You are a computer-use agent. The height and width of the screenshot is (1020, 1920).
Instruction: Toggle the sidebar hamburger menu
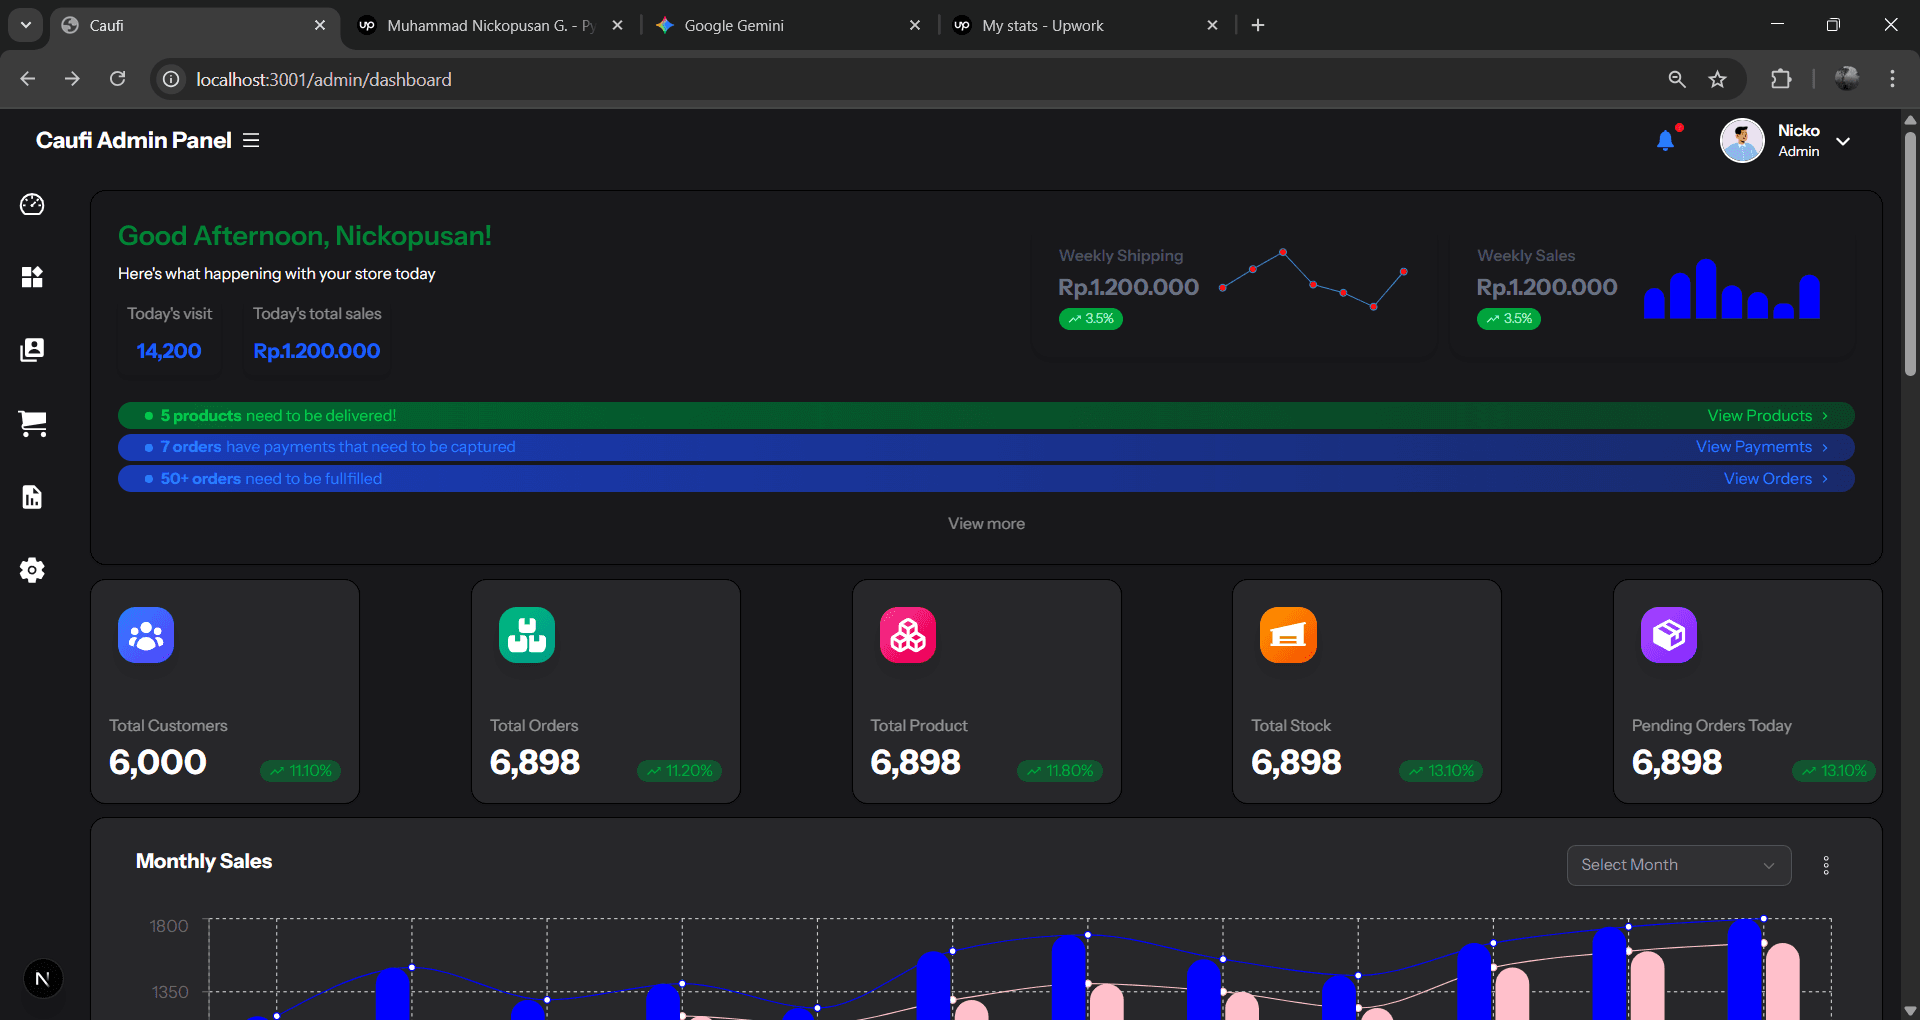(x=251, y=141)
